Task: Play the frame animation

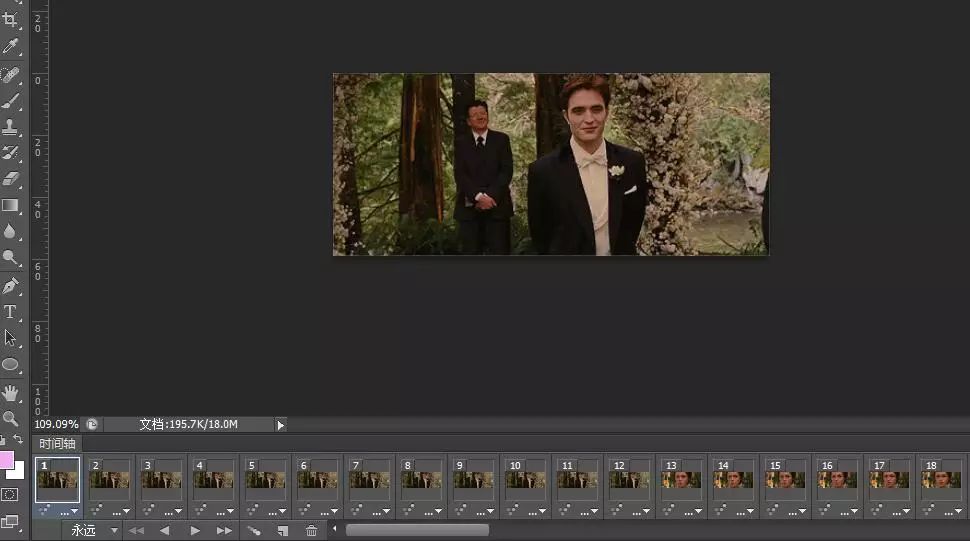Action: tap(195, 530)
